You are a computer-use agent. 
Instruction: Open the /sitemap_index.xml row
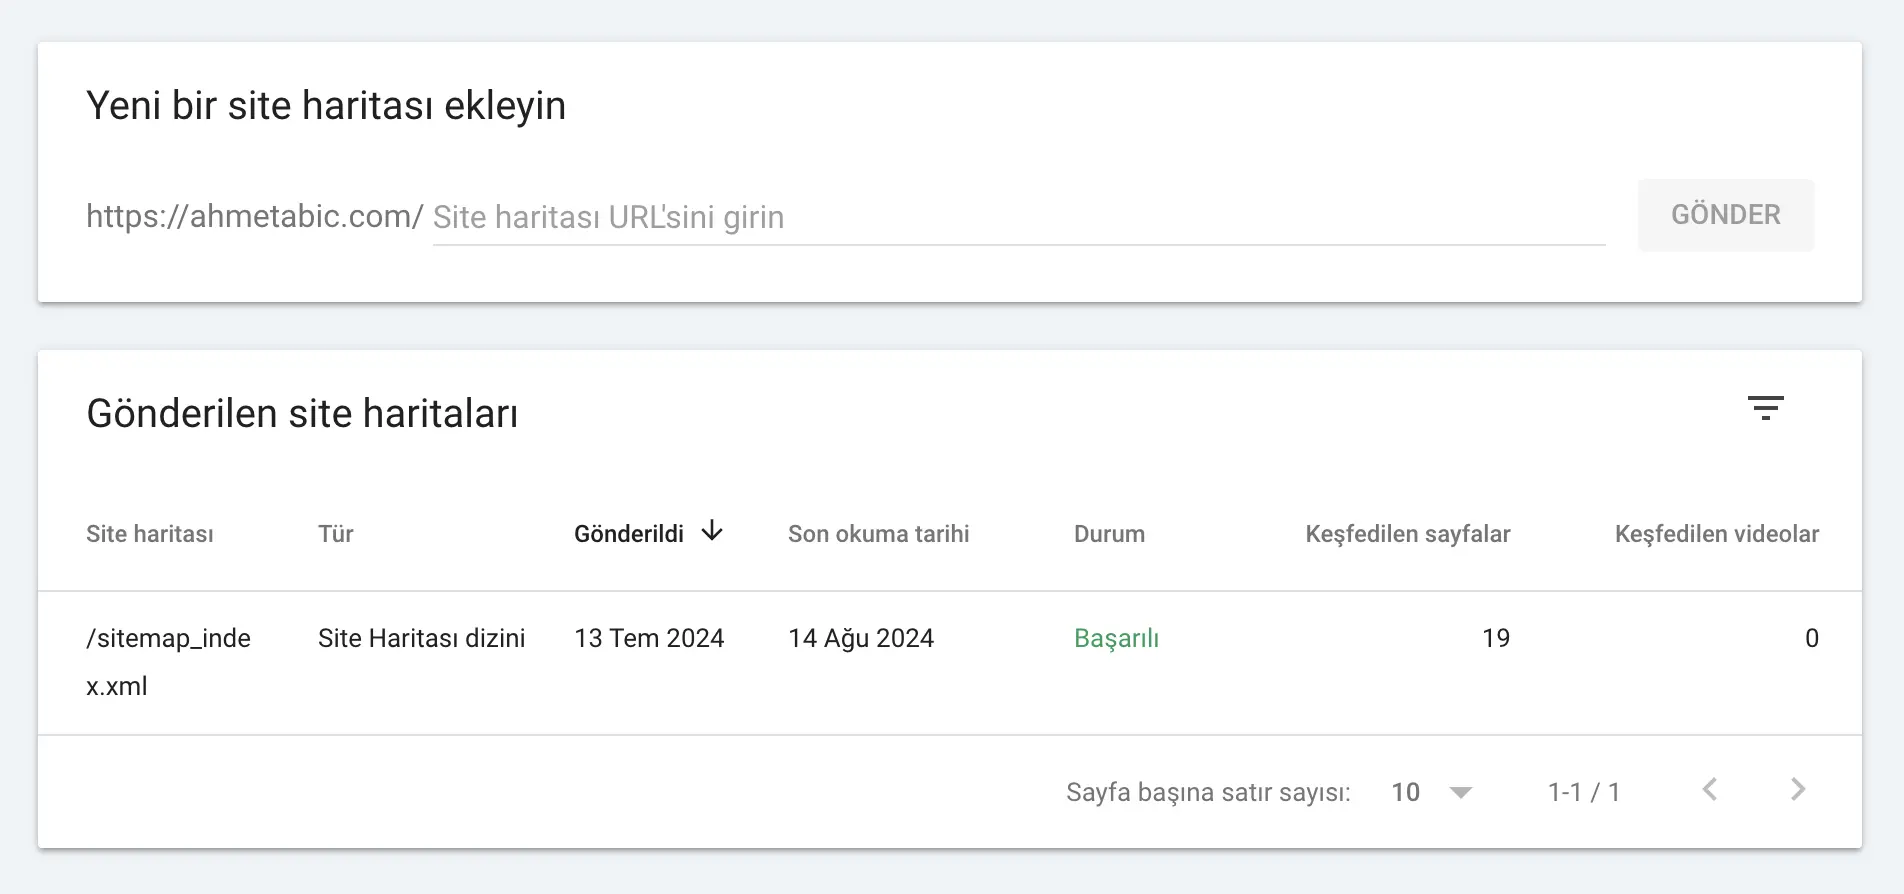pyautogui.click(x=950, y=663)
